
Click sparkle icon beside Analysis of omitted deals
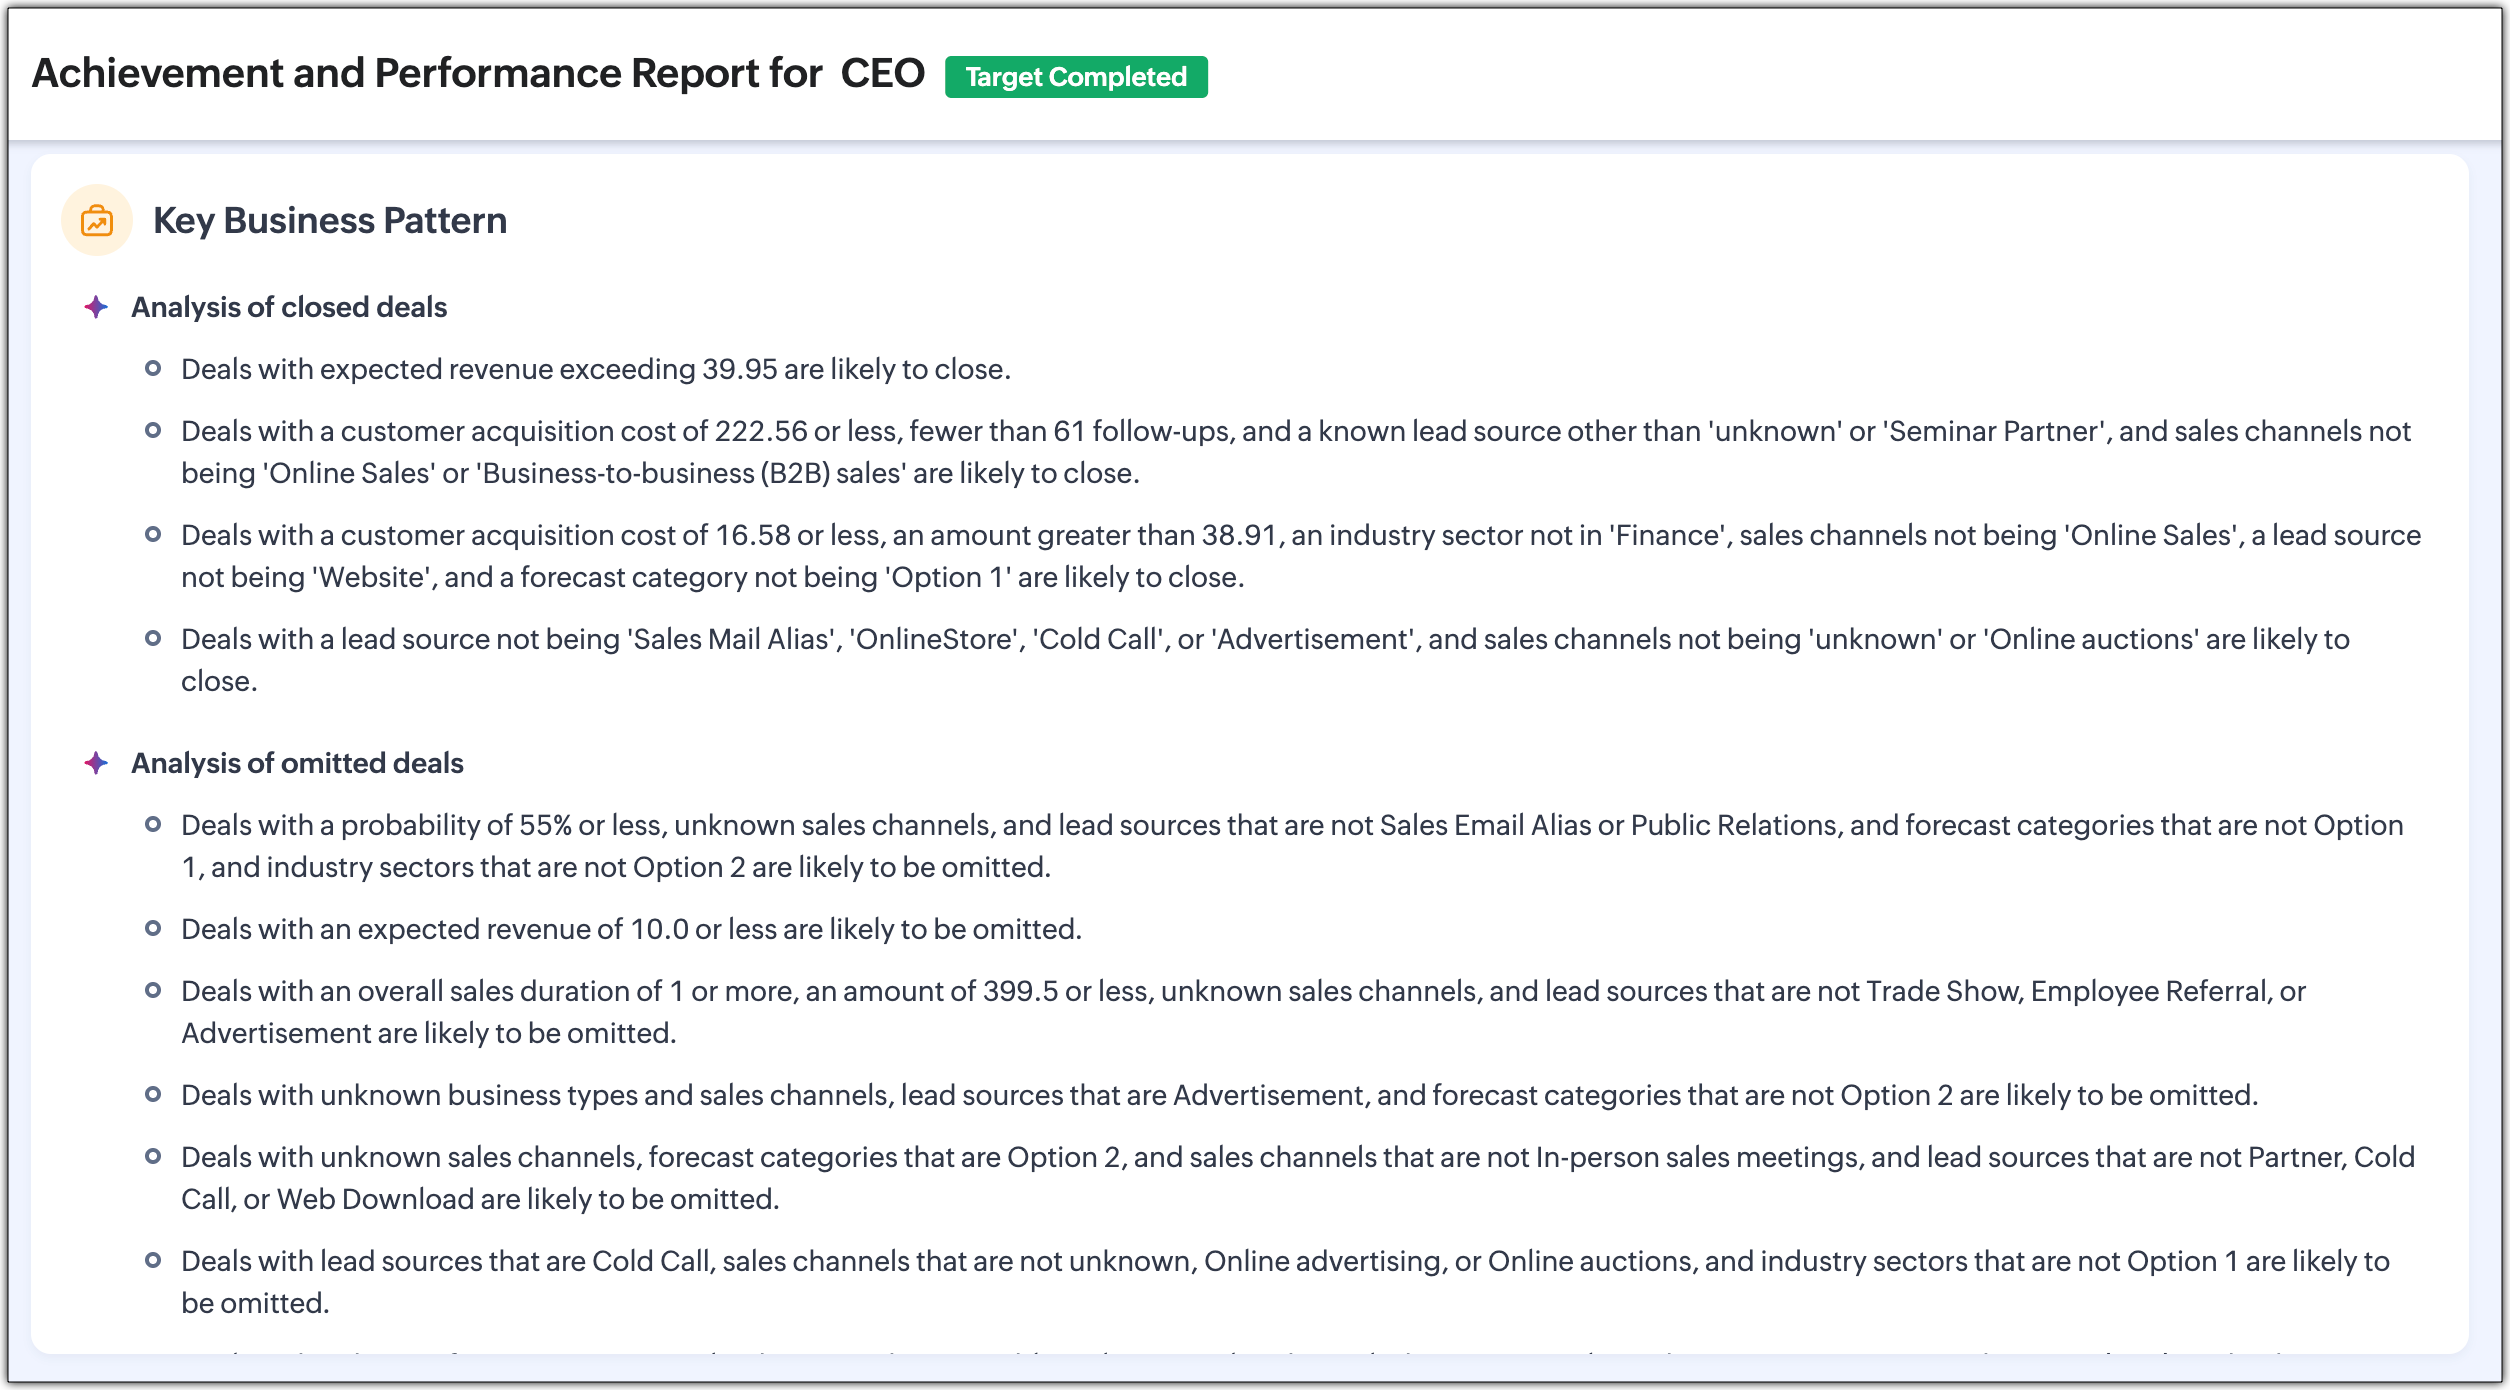pyautogui.click(x=96, y=763)
